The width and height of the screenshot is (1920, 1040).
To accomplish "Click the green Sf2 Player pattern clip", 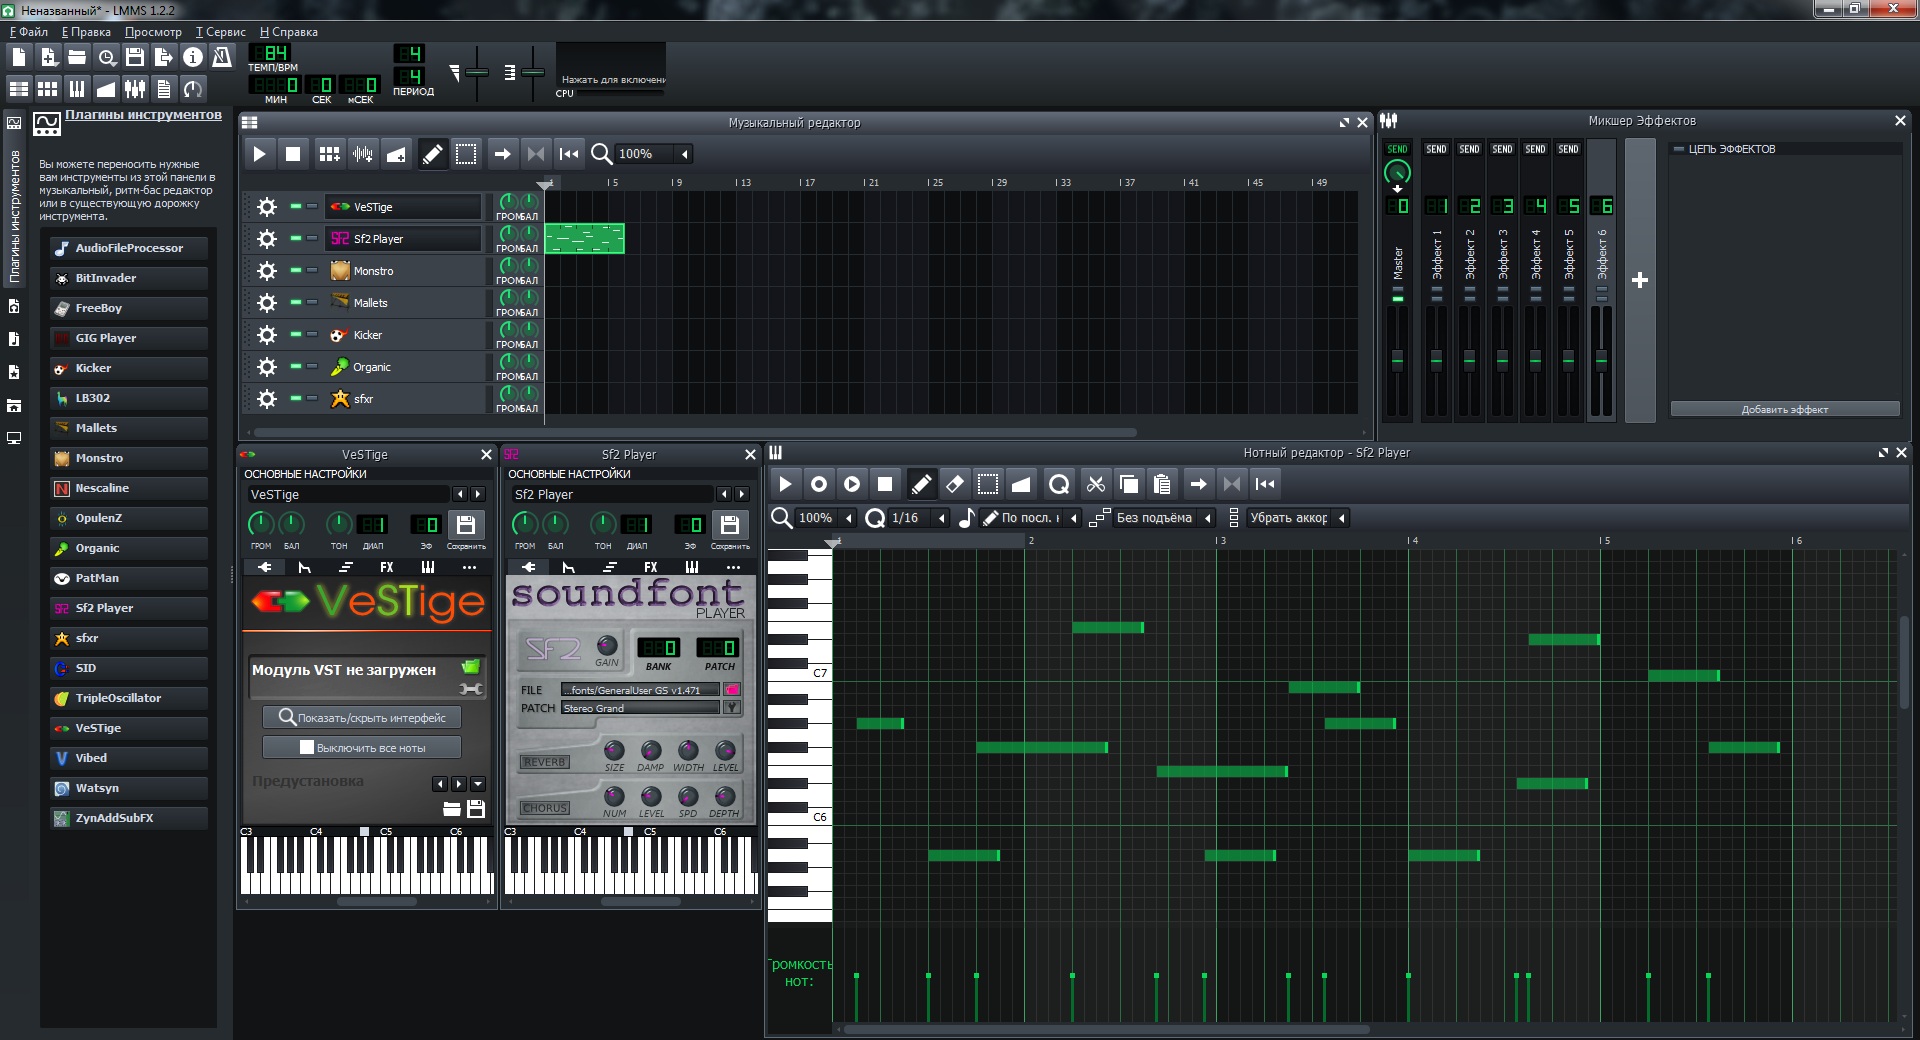I will tap(585, 238).
